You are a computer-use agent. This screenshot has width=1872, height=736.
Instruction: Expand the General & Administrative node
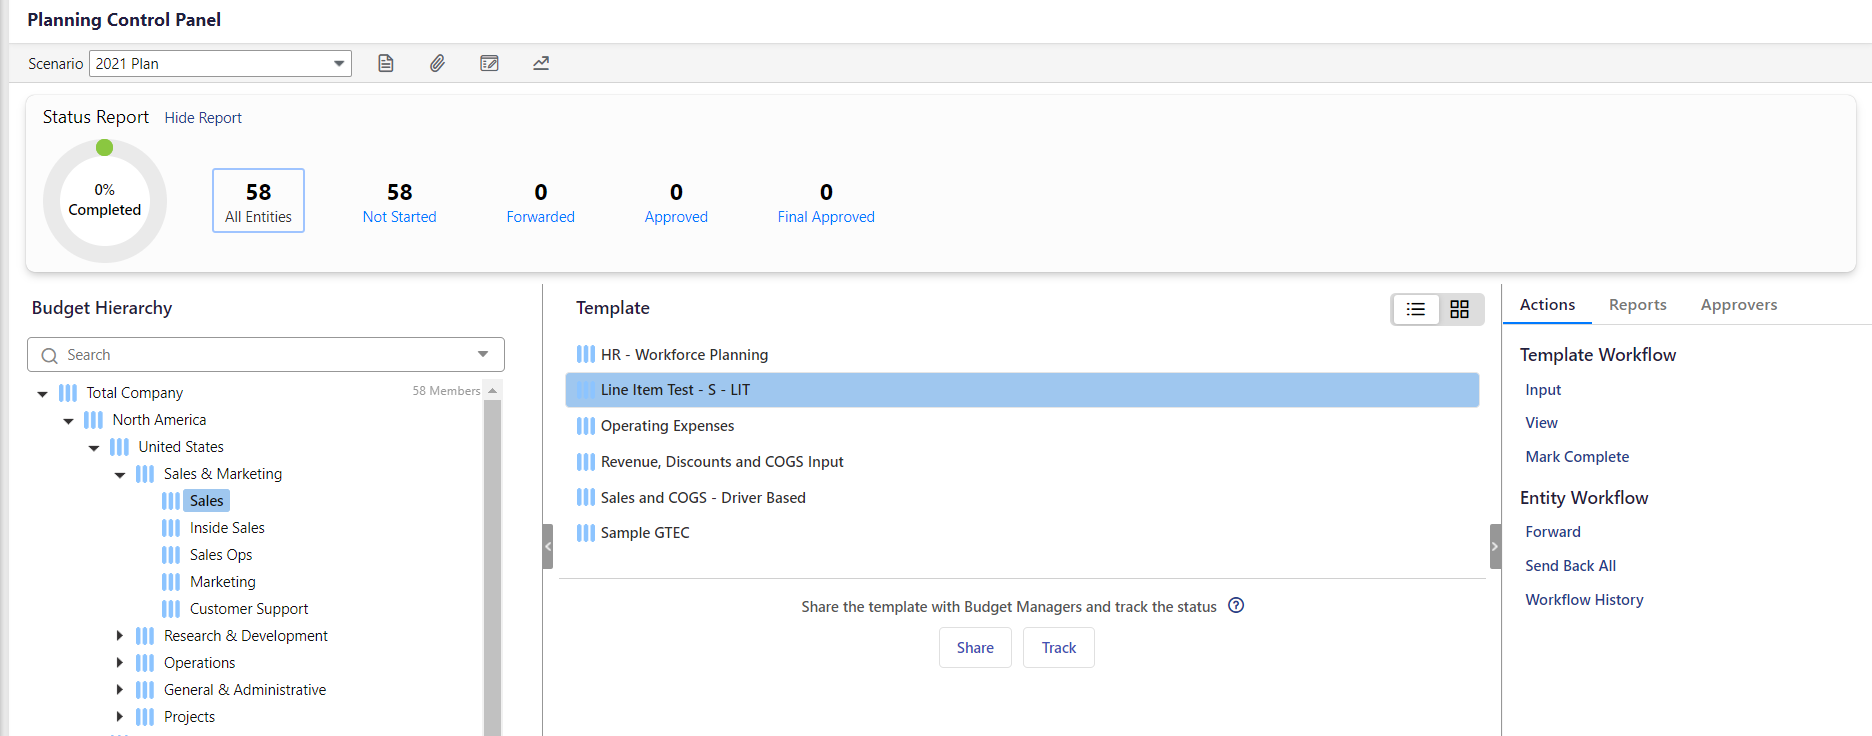click(x=120, y=690)
